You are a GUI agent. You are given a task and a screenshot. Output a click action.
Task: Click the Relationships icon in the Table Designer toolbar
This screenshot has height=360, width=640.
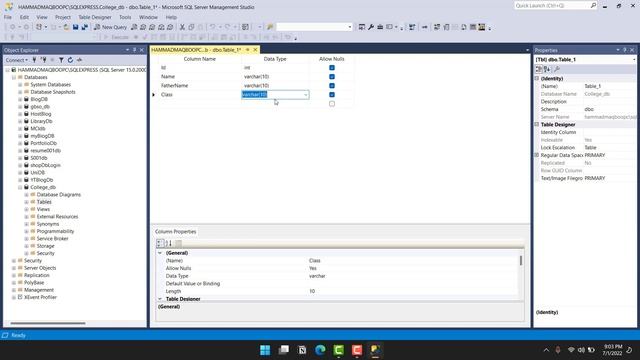(437, 27)
